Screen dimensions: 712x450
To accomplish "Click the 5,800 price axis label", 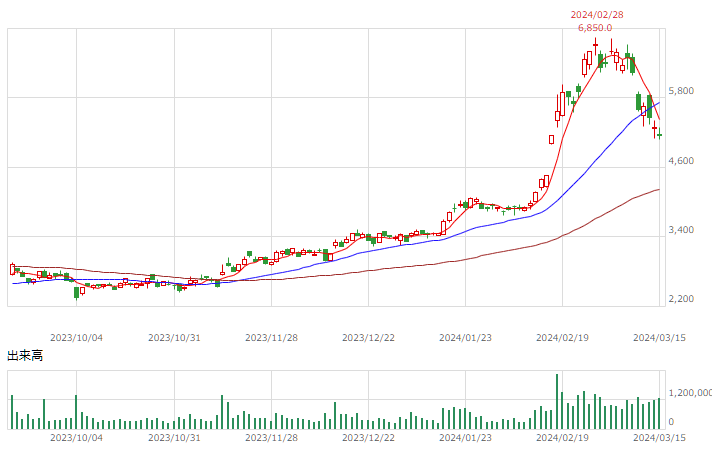I will click(x=681, y=91).
